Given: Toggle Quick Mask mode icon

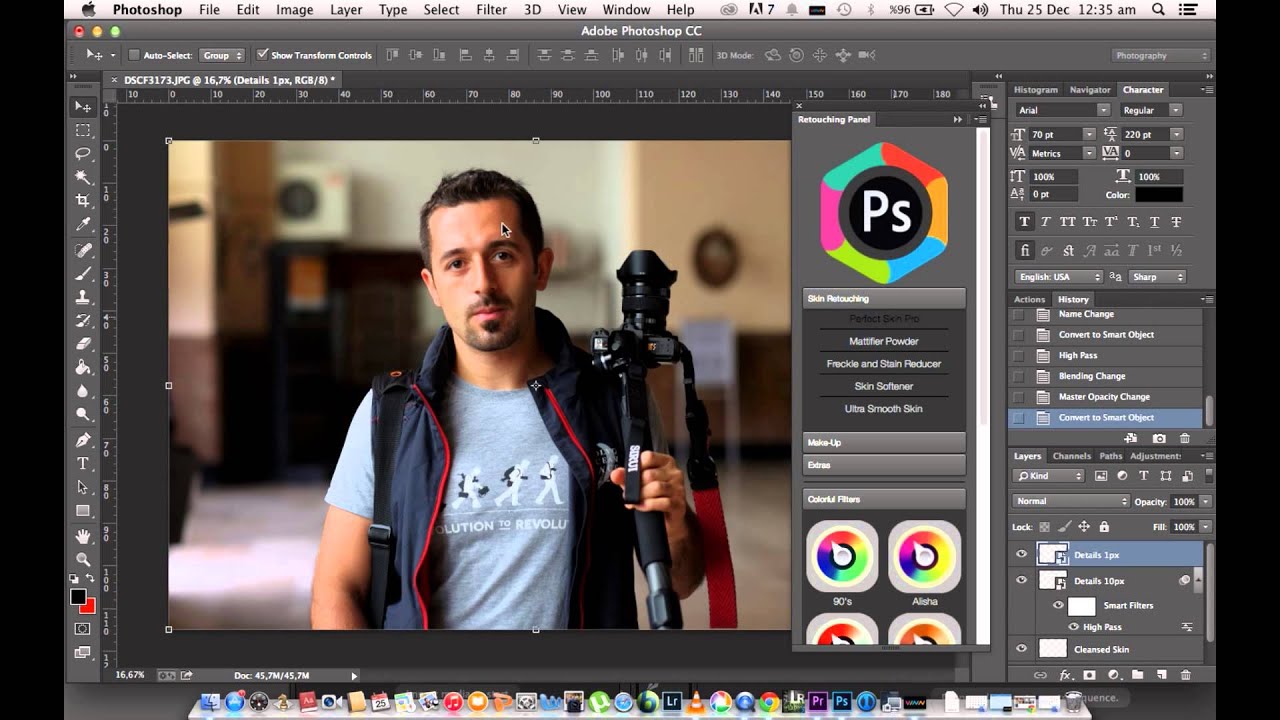Looking at the screenshot, I should (x=83, y=629).
